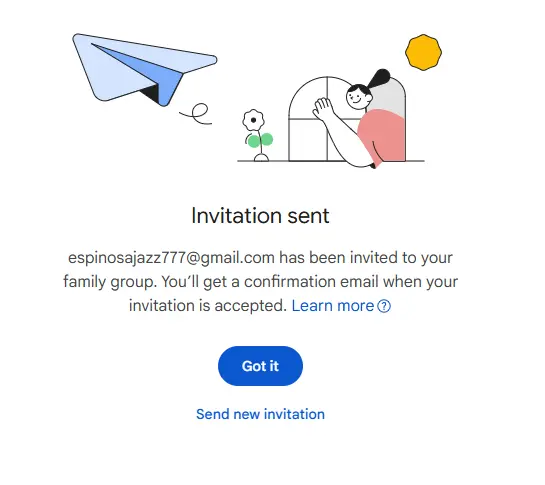Click the woman's pink shirt
Screen dimensions: 545x485
pos(382,136)
